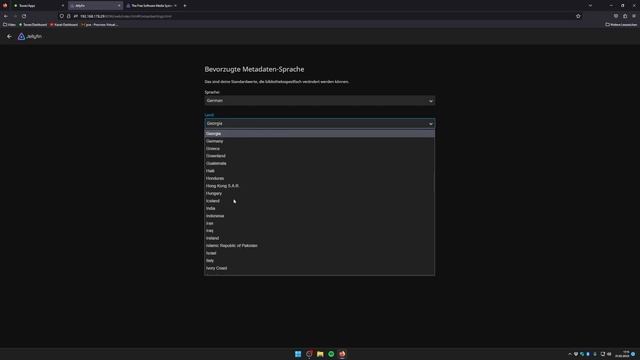Select Iran in the country list
The image size is (640, 360).
320,223
